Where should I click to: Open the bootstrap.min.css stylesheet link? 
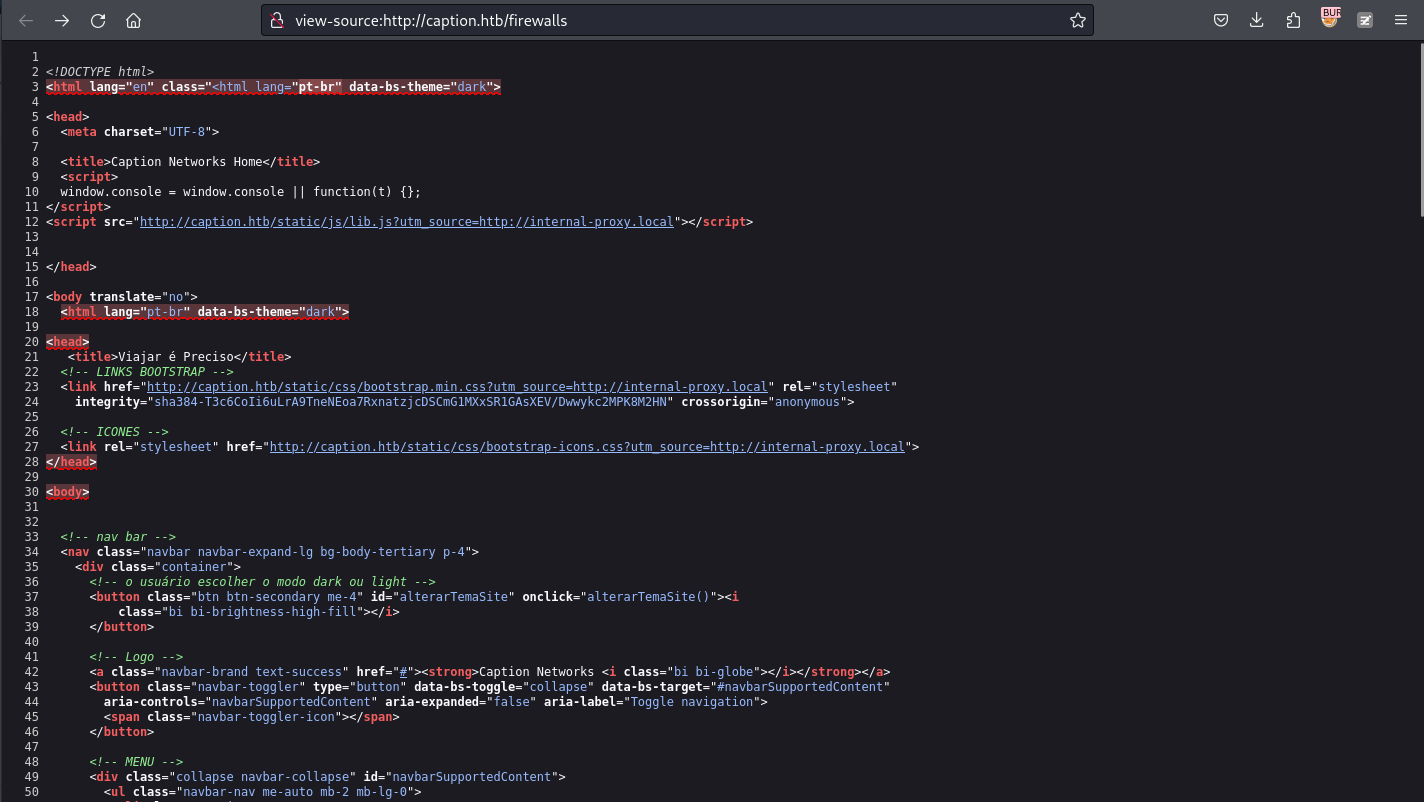click(x=457, y=387)
